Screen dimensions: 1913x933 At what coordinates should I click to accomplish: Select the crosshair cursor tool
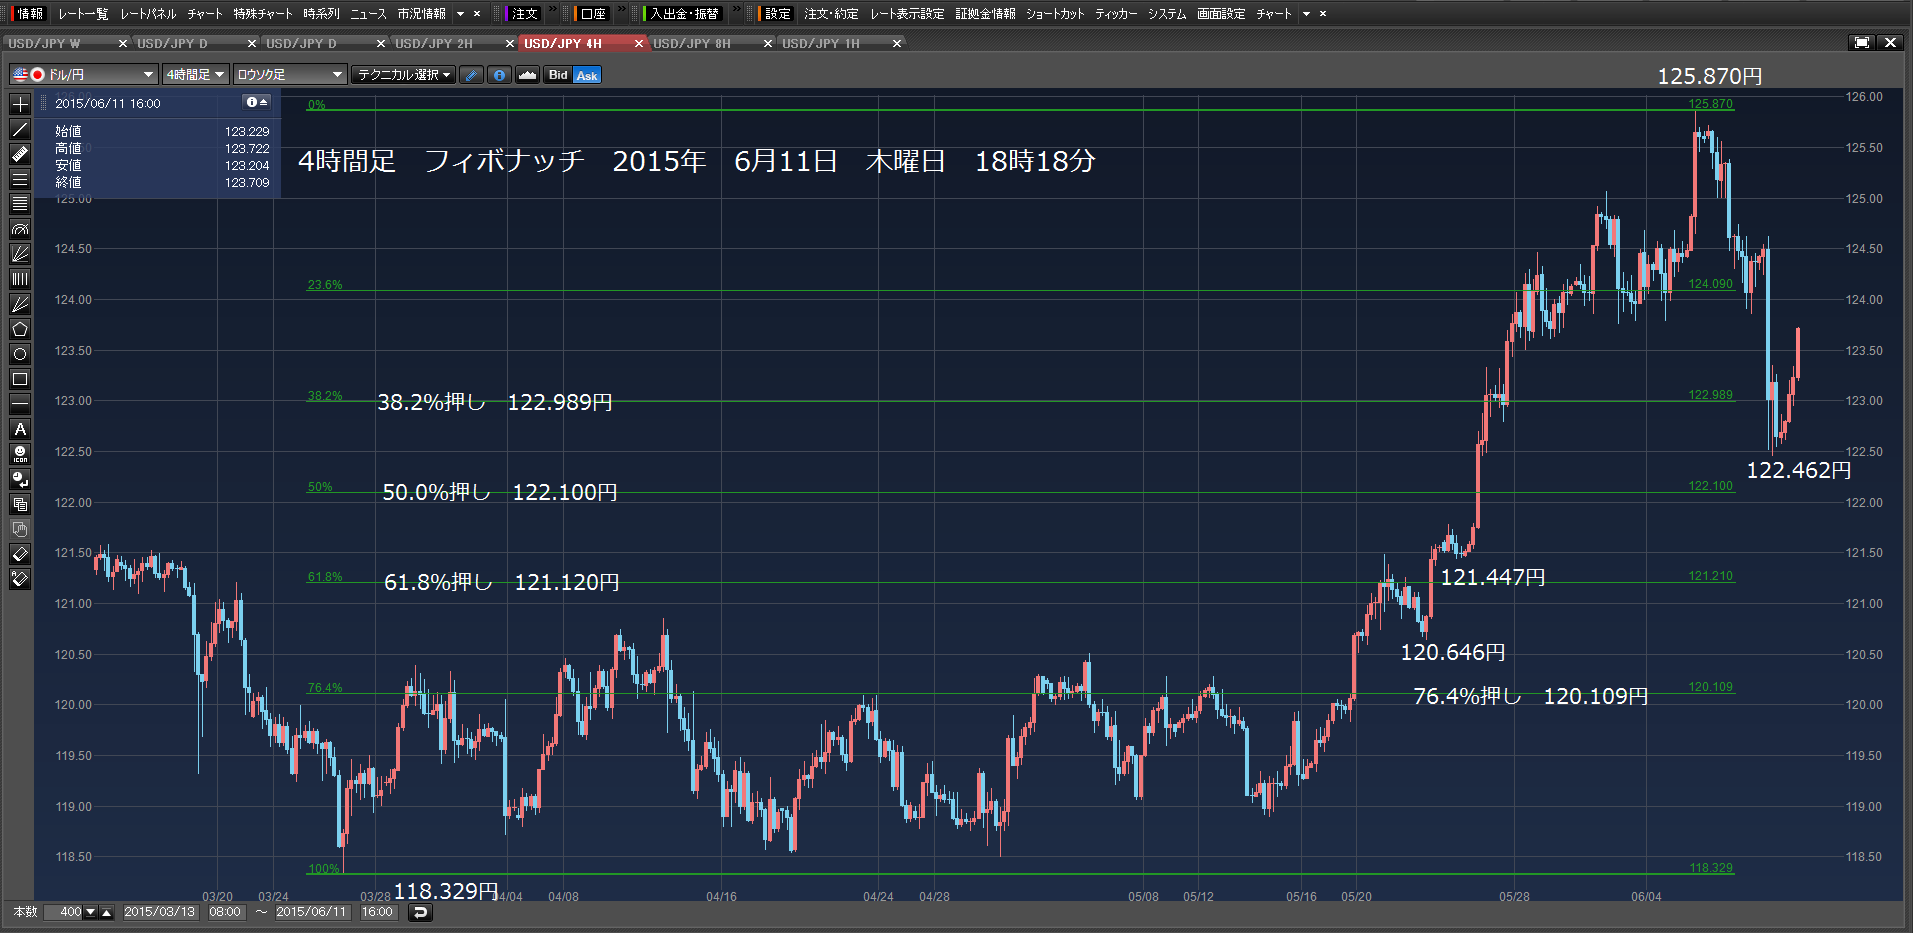[20, 104]
